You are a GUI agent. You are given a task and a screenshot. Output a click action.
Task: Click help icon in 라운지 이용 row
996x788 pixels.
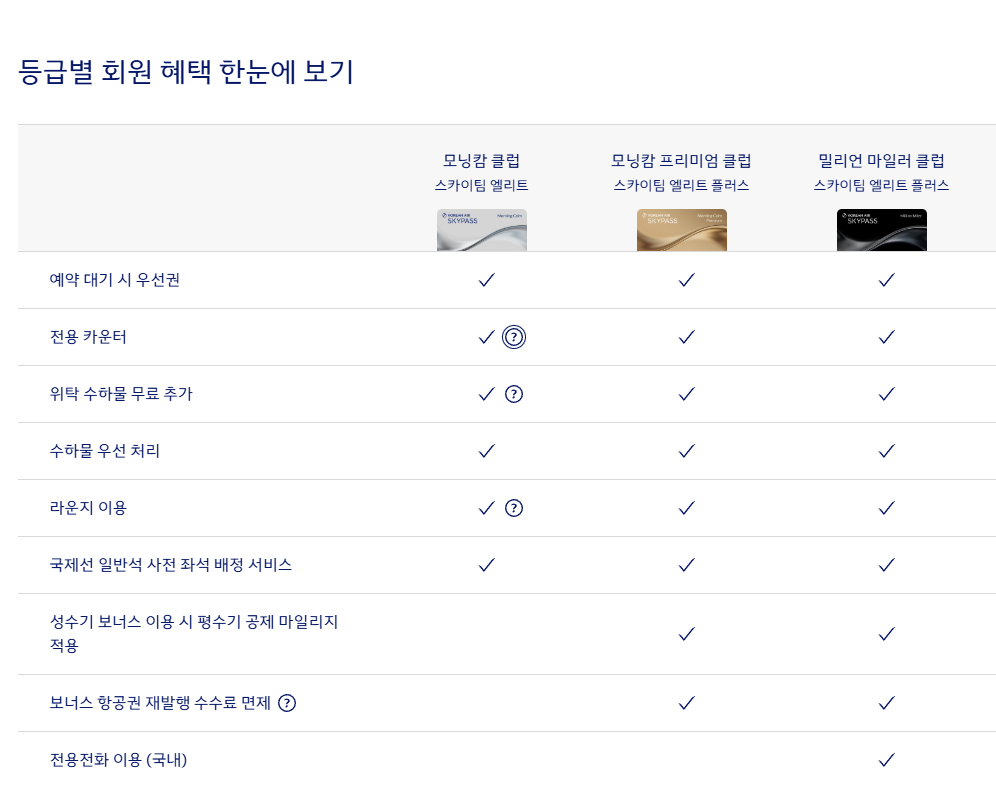click(514, 508)
